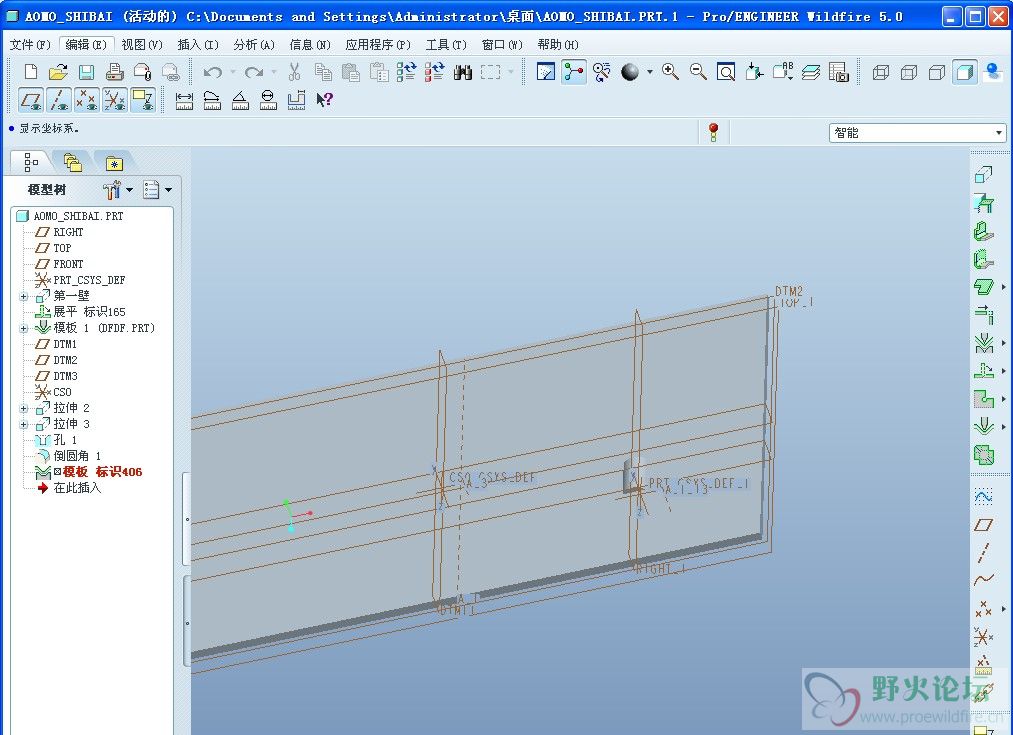Expand the 拉伸 3 tree node

pos(23,424)
